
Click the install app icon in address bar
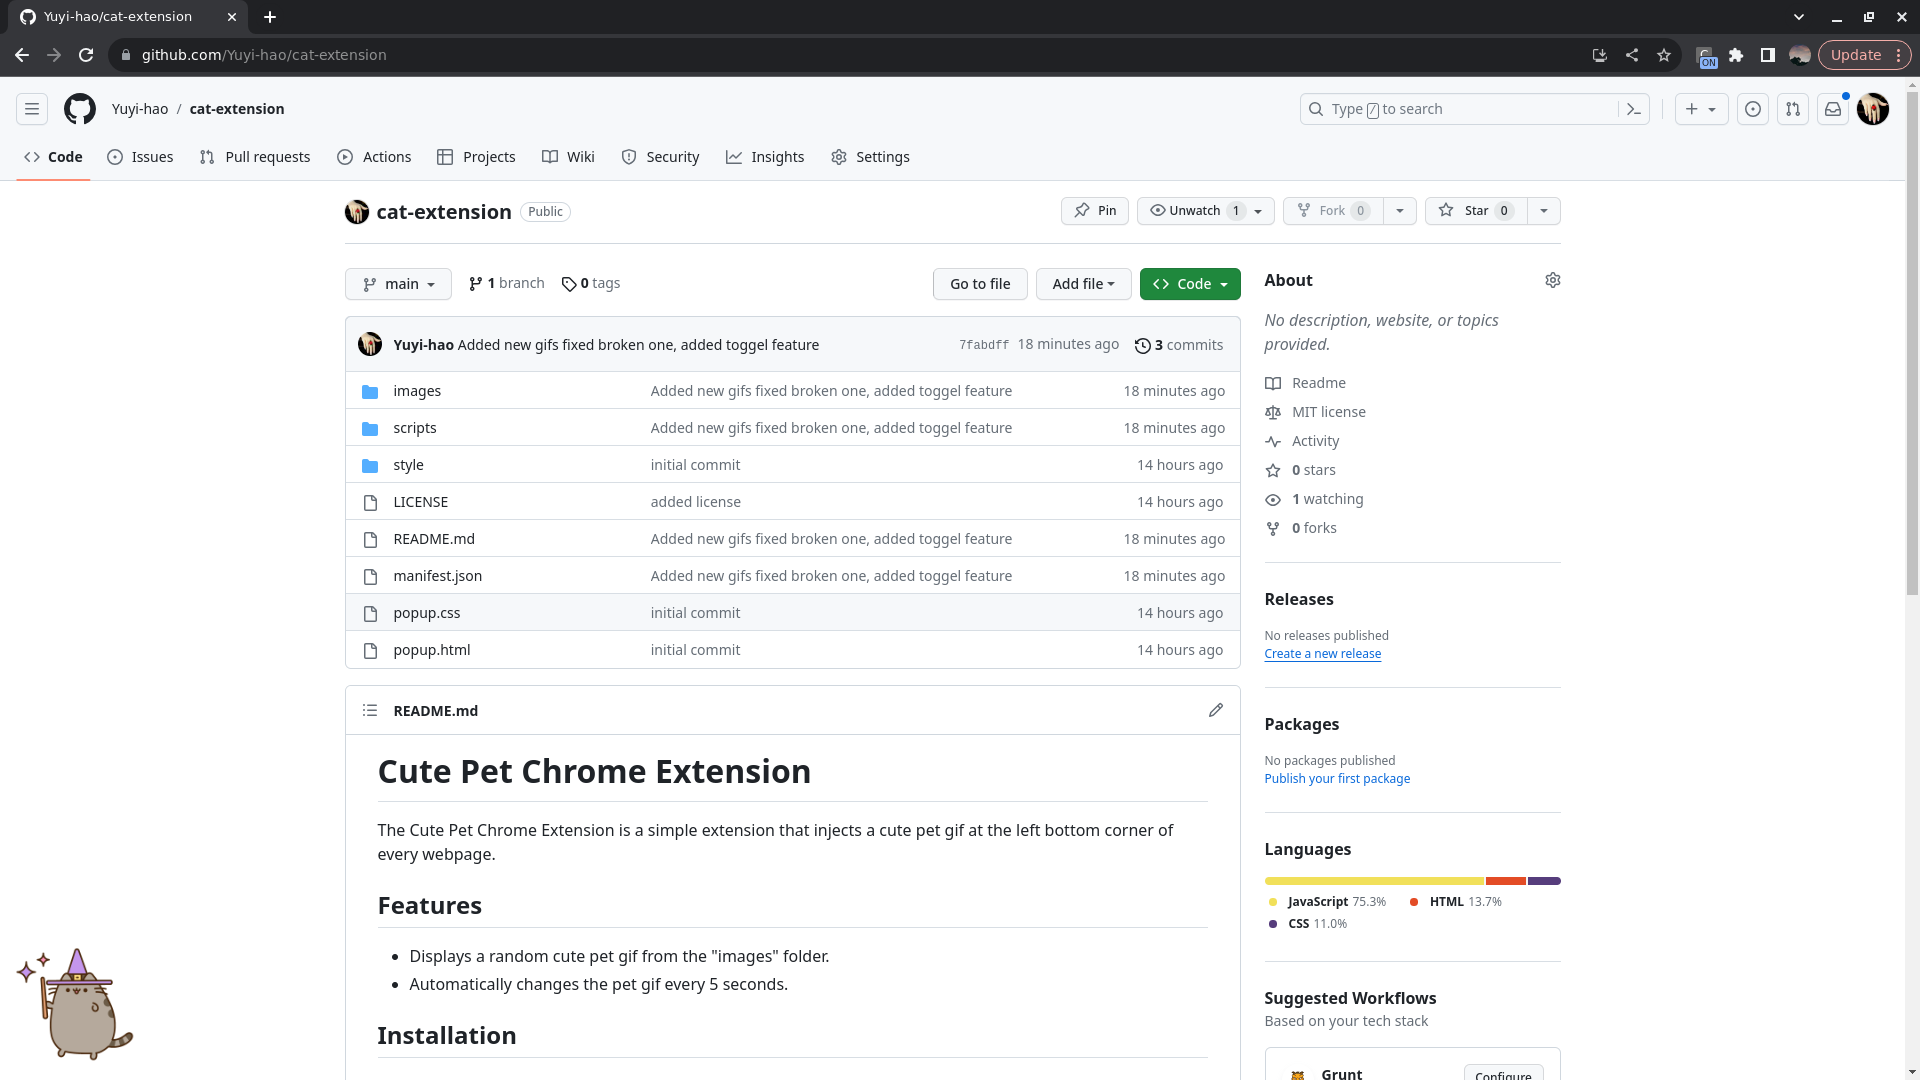[1600, 55]
